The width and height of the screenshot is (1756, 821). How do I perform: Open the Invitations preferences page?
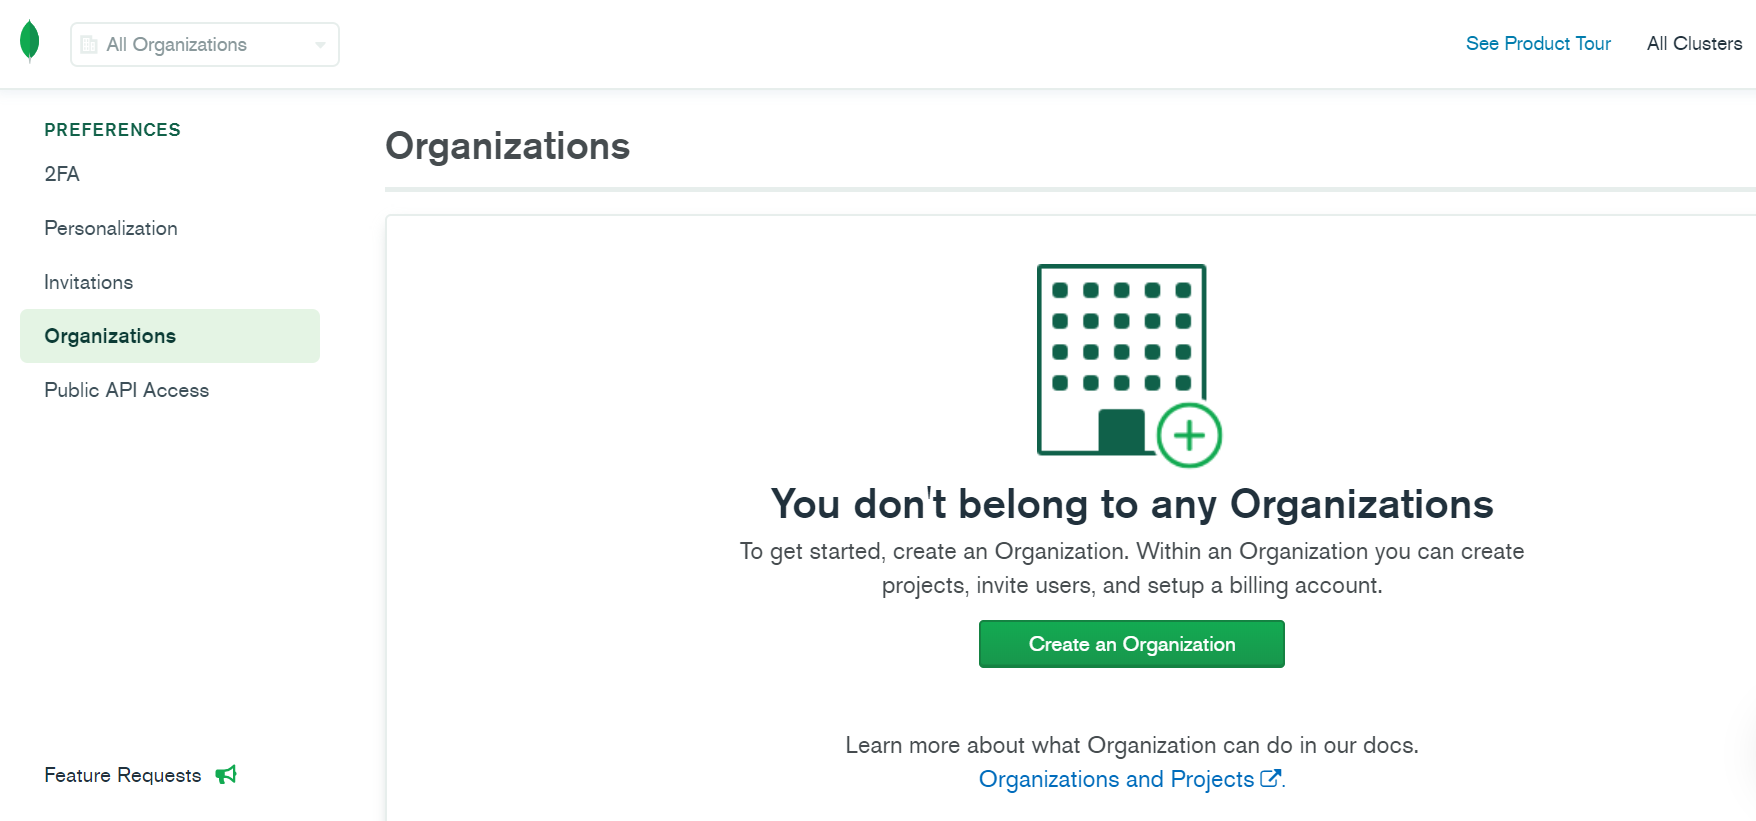coord(88,282)
